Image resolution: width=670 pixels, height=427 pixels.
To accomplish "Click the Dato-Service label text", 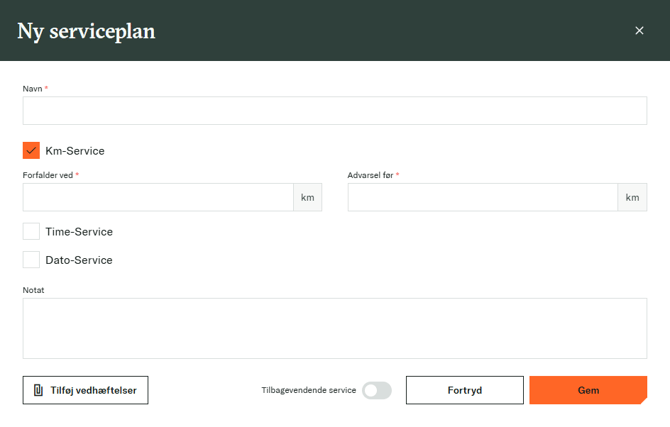I will point(79,260).
